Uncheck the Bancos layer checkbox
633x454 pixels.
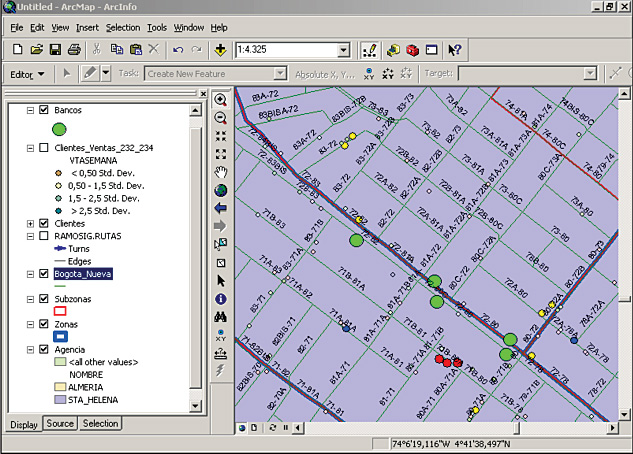[x=43, y=110]
